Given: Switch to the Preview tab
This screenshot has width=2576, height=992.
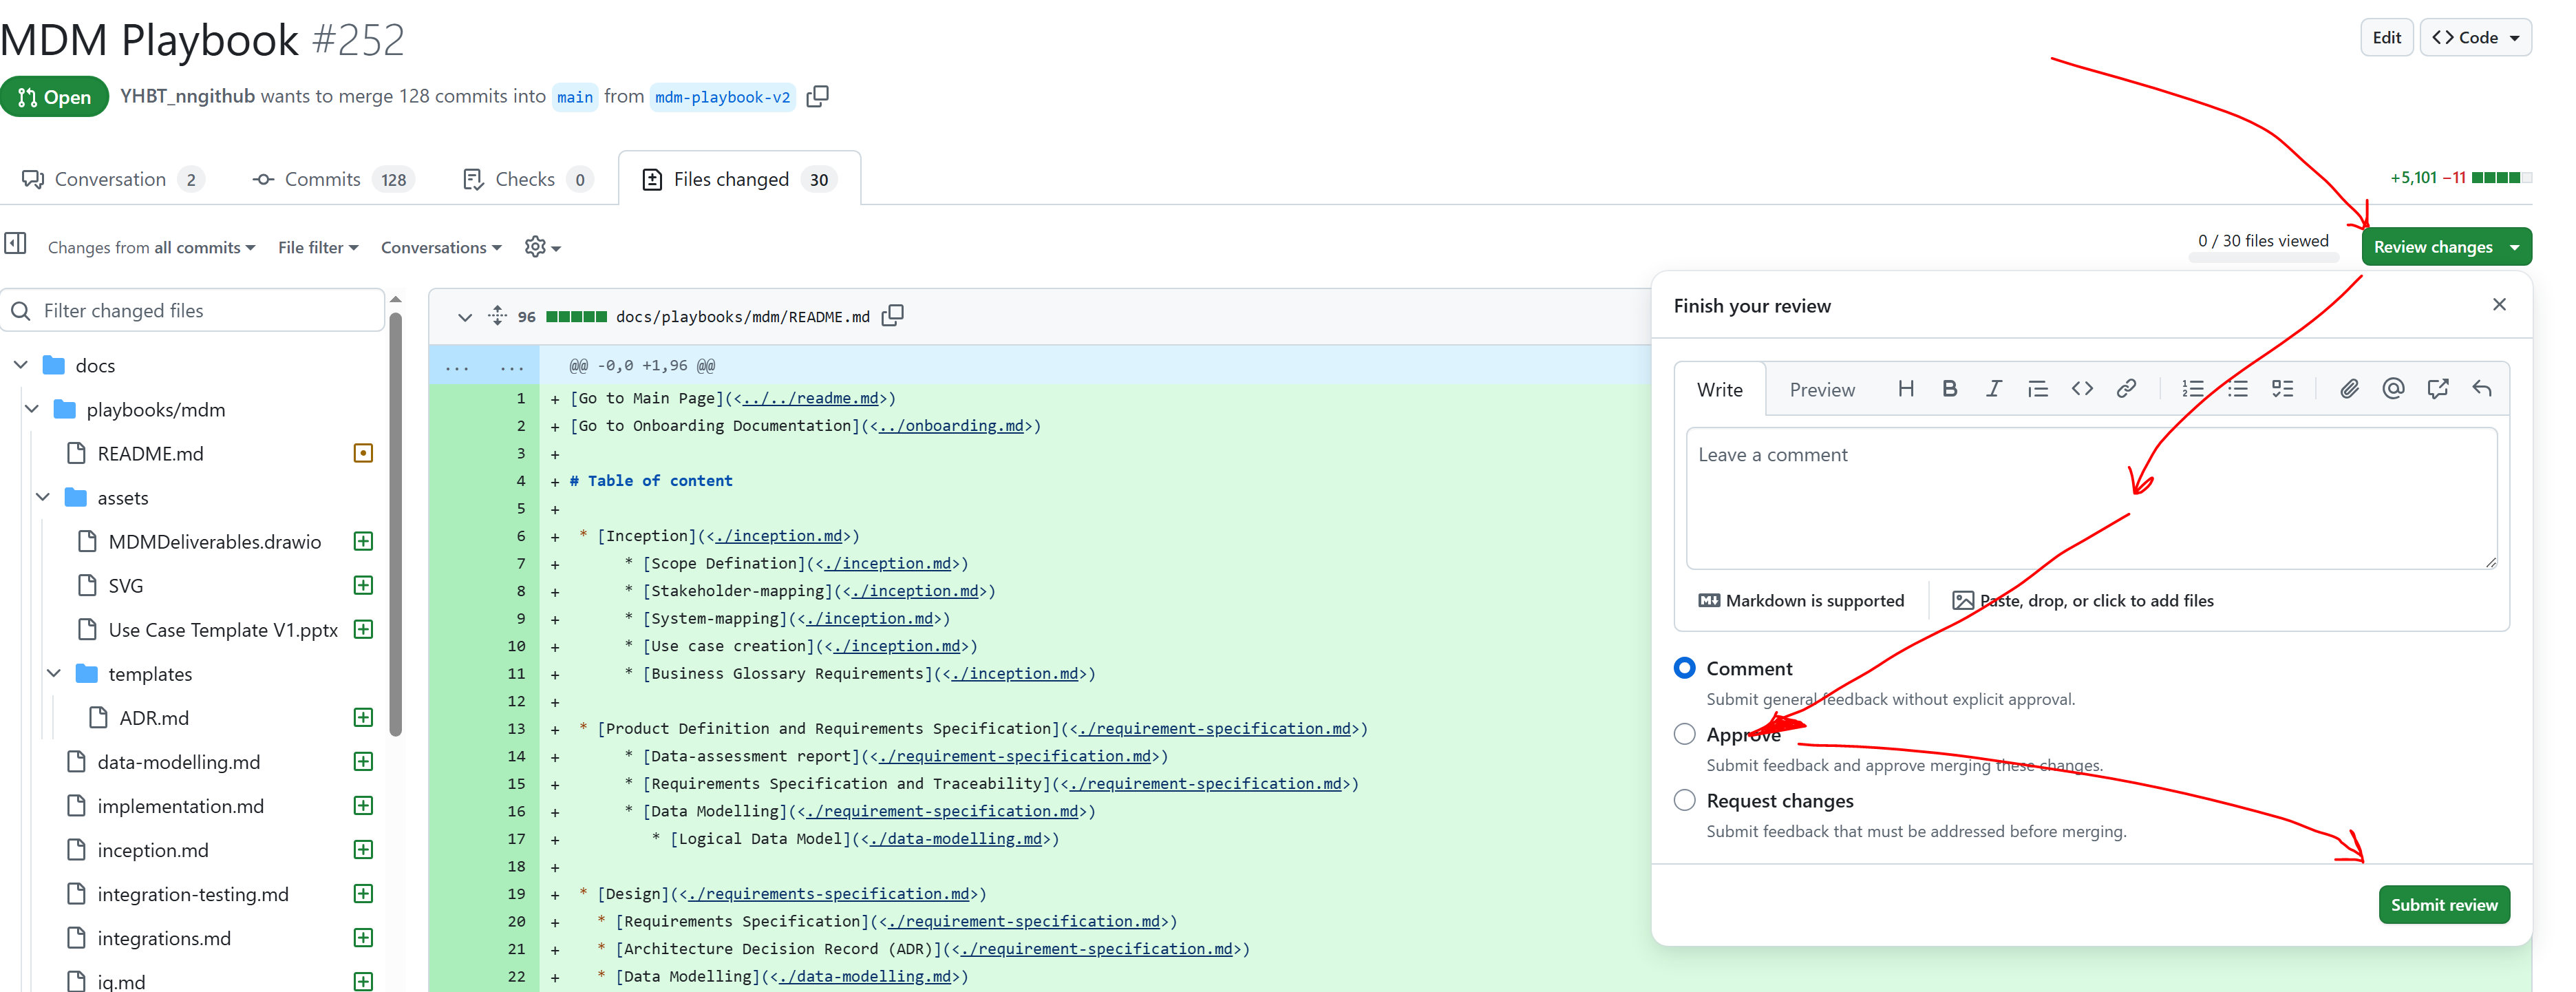Looking at the screenshot, I should 1822,389.
